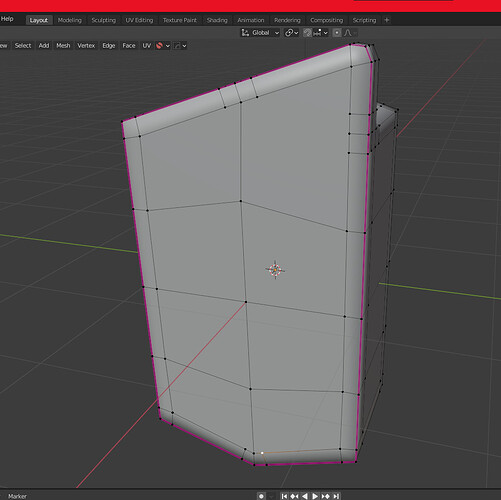This screenshot has height=500, width=501.
Task: Play the animation forward
Action: point(315,496)
